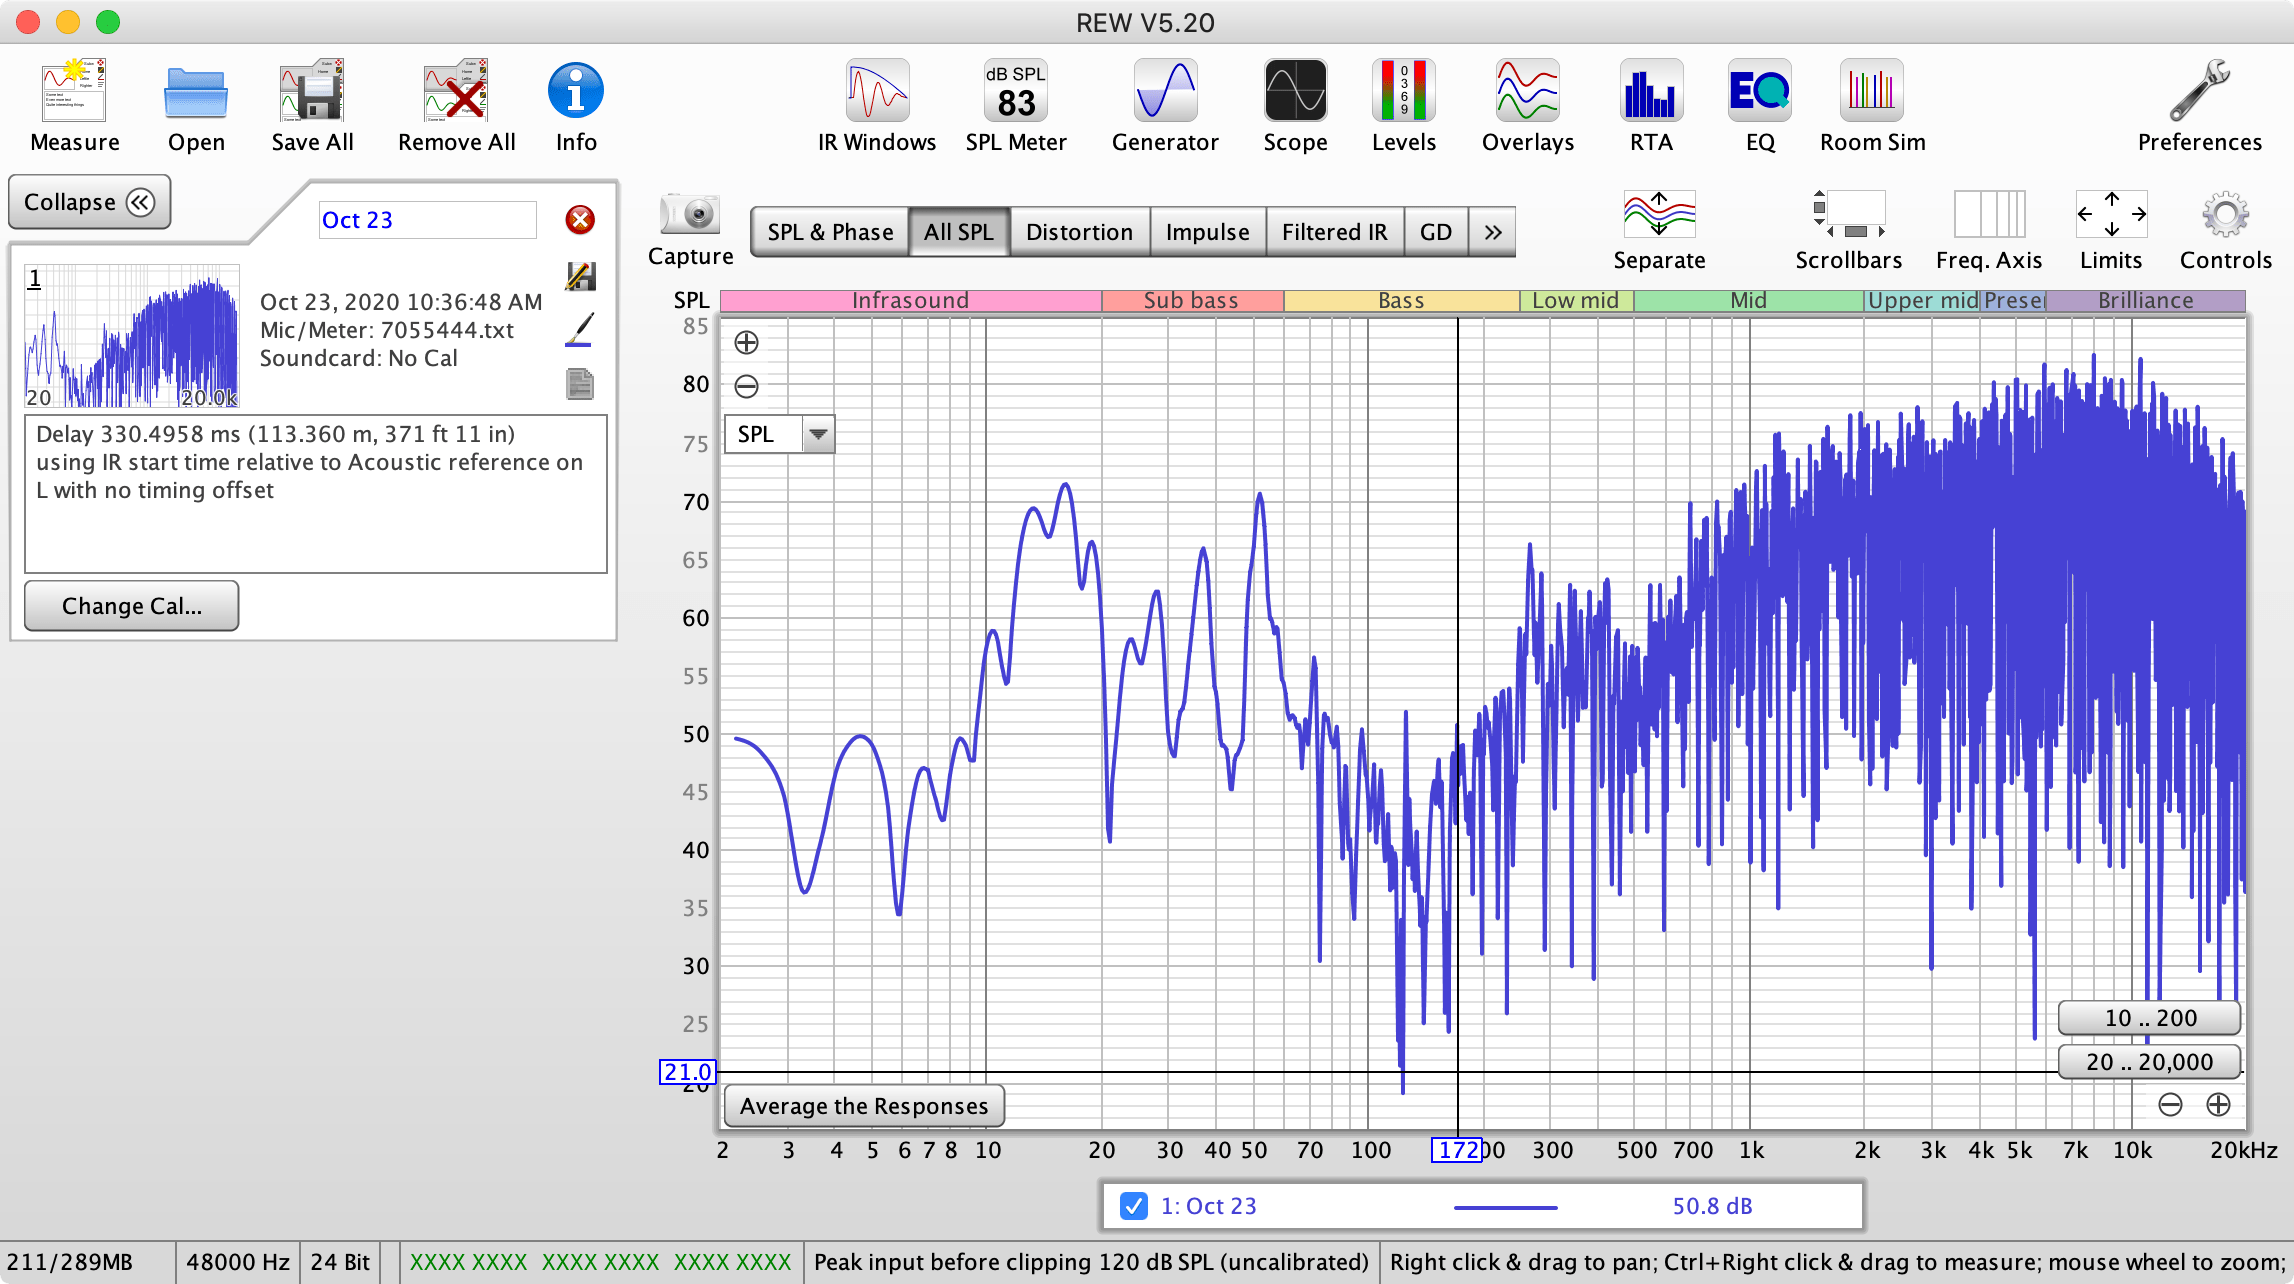The width and height of the screenshot is (2294, 1284).
Task: Open the EQ window
Action: pyautogui.click(x=1760, y=105)
